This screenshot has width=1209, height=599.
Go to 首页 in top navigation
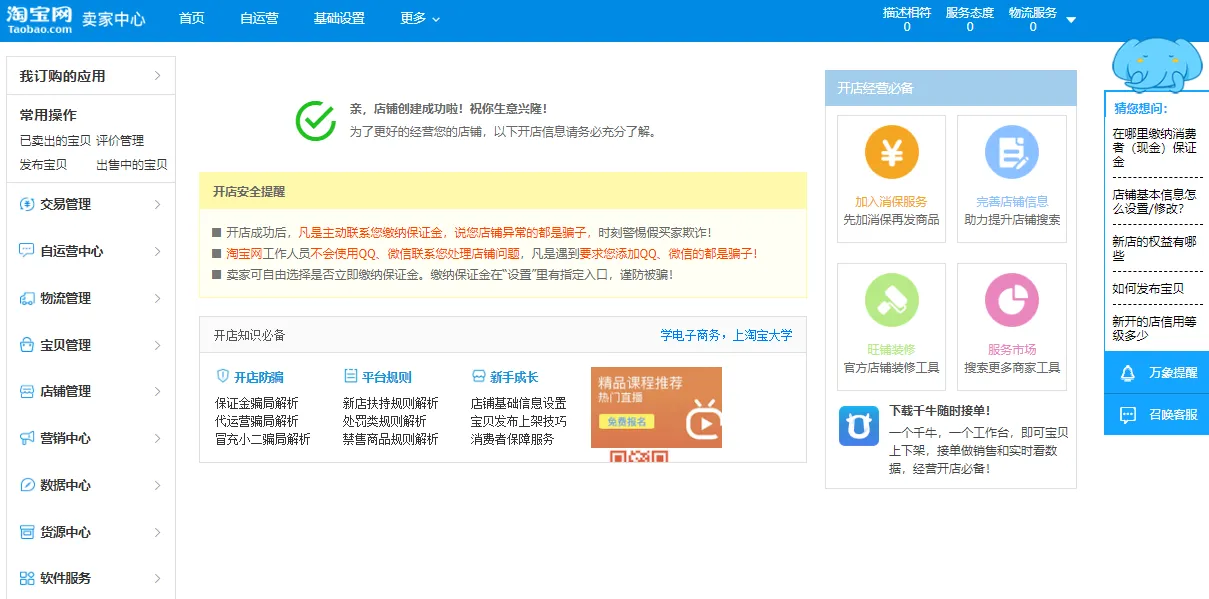click(191, 18)
